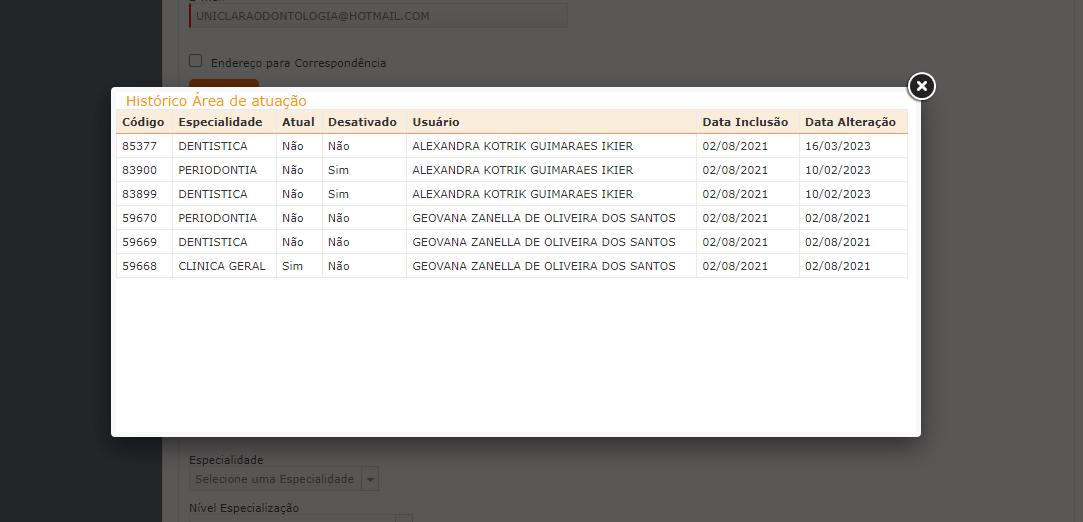Click code 59669 in history table
Screen dimensions: 1083x522
coord(140,242)
